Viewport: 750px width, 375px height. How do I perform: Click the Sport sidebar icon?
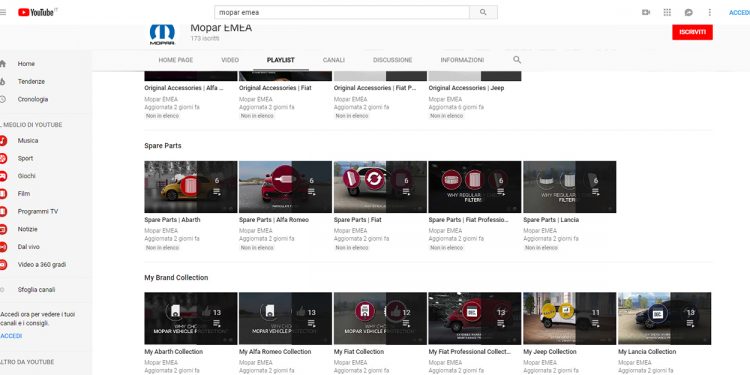tap(3, 158)
